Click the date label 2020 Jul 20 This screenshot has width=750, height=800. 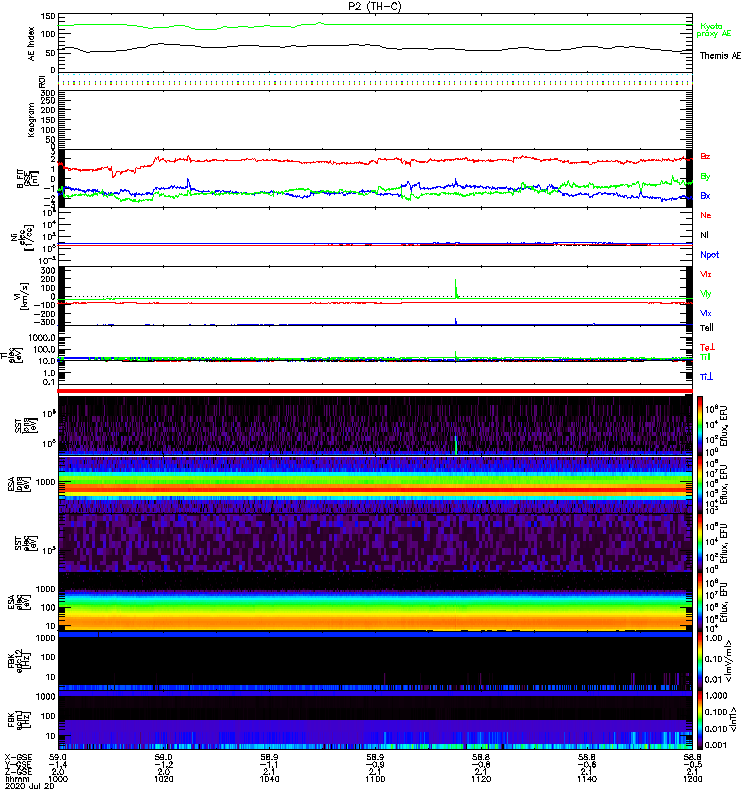pyautogui.click(x=29, y=786)
